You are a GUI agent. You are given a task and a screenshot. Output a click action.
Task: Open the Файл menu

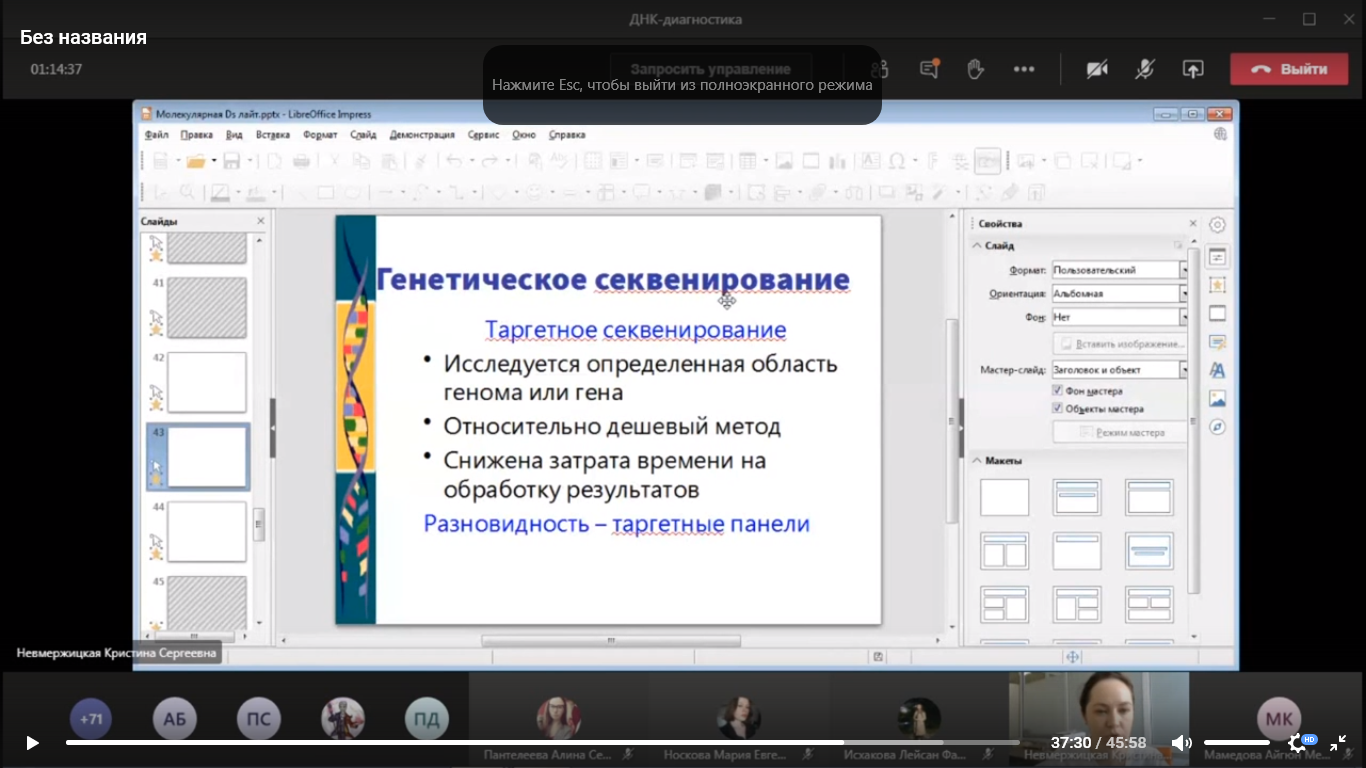pyautogui.click(x=156, y=134)
